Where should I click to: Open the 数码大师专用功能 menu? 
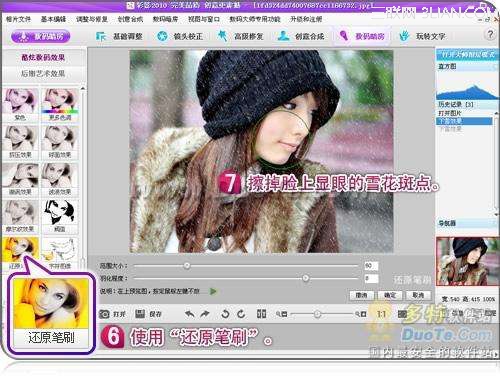click(255, 19)
